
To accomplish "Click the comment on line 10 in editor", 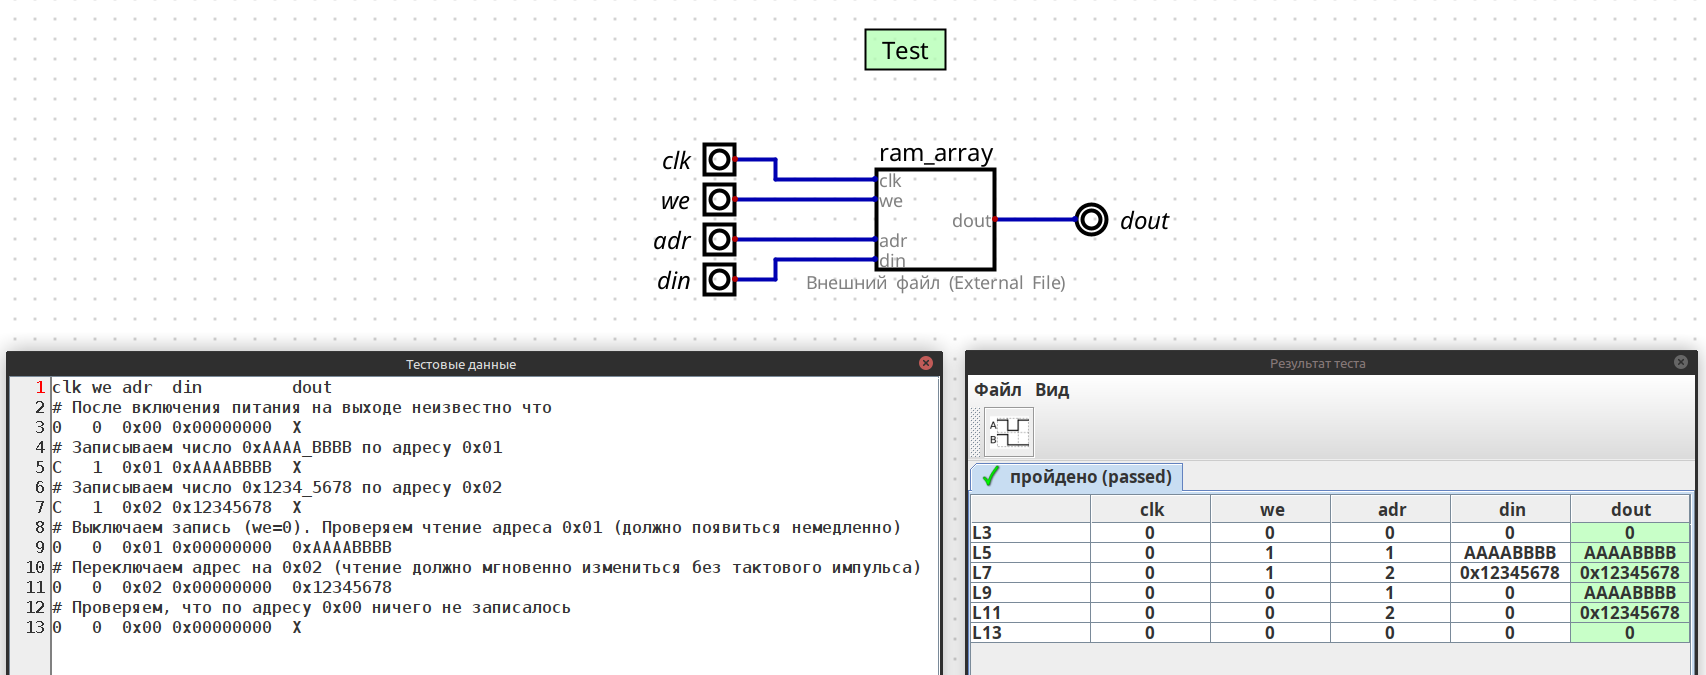I will pos(486,567).
